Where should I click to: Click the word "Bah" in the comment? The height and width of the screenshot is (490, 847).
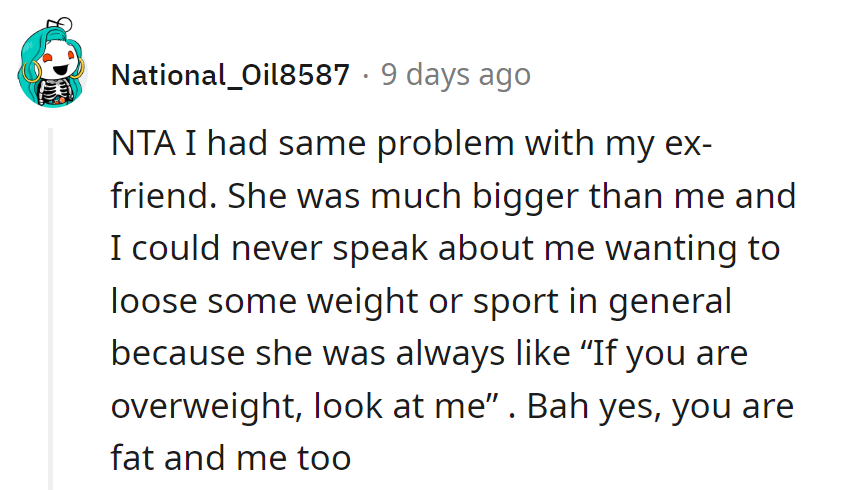click(x=555, y=407)
